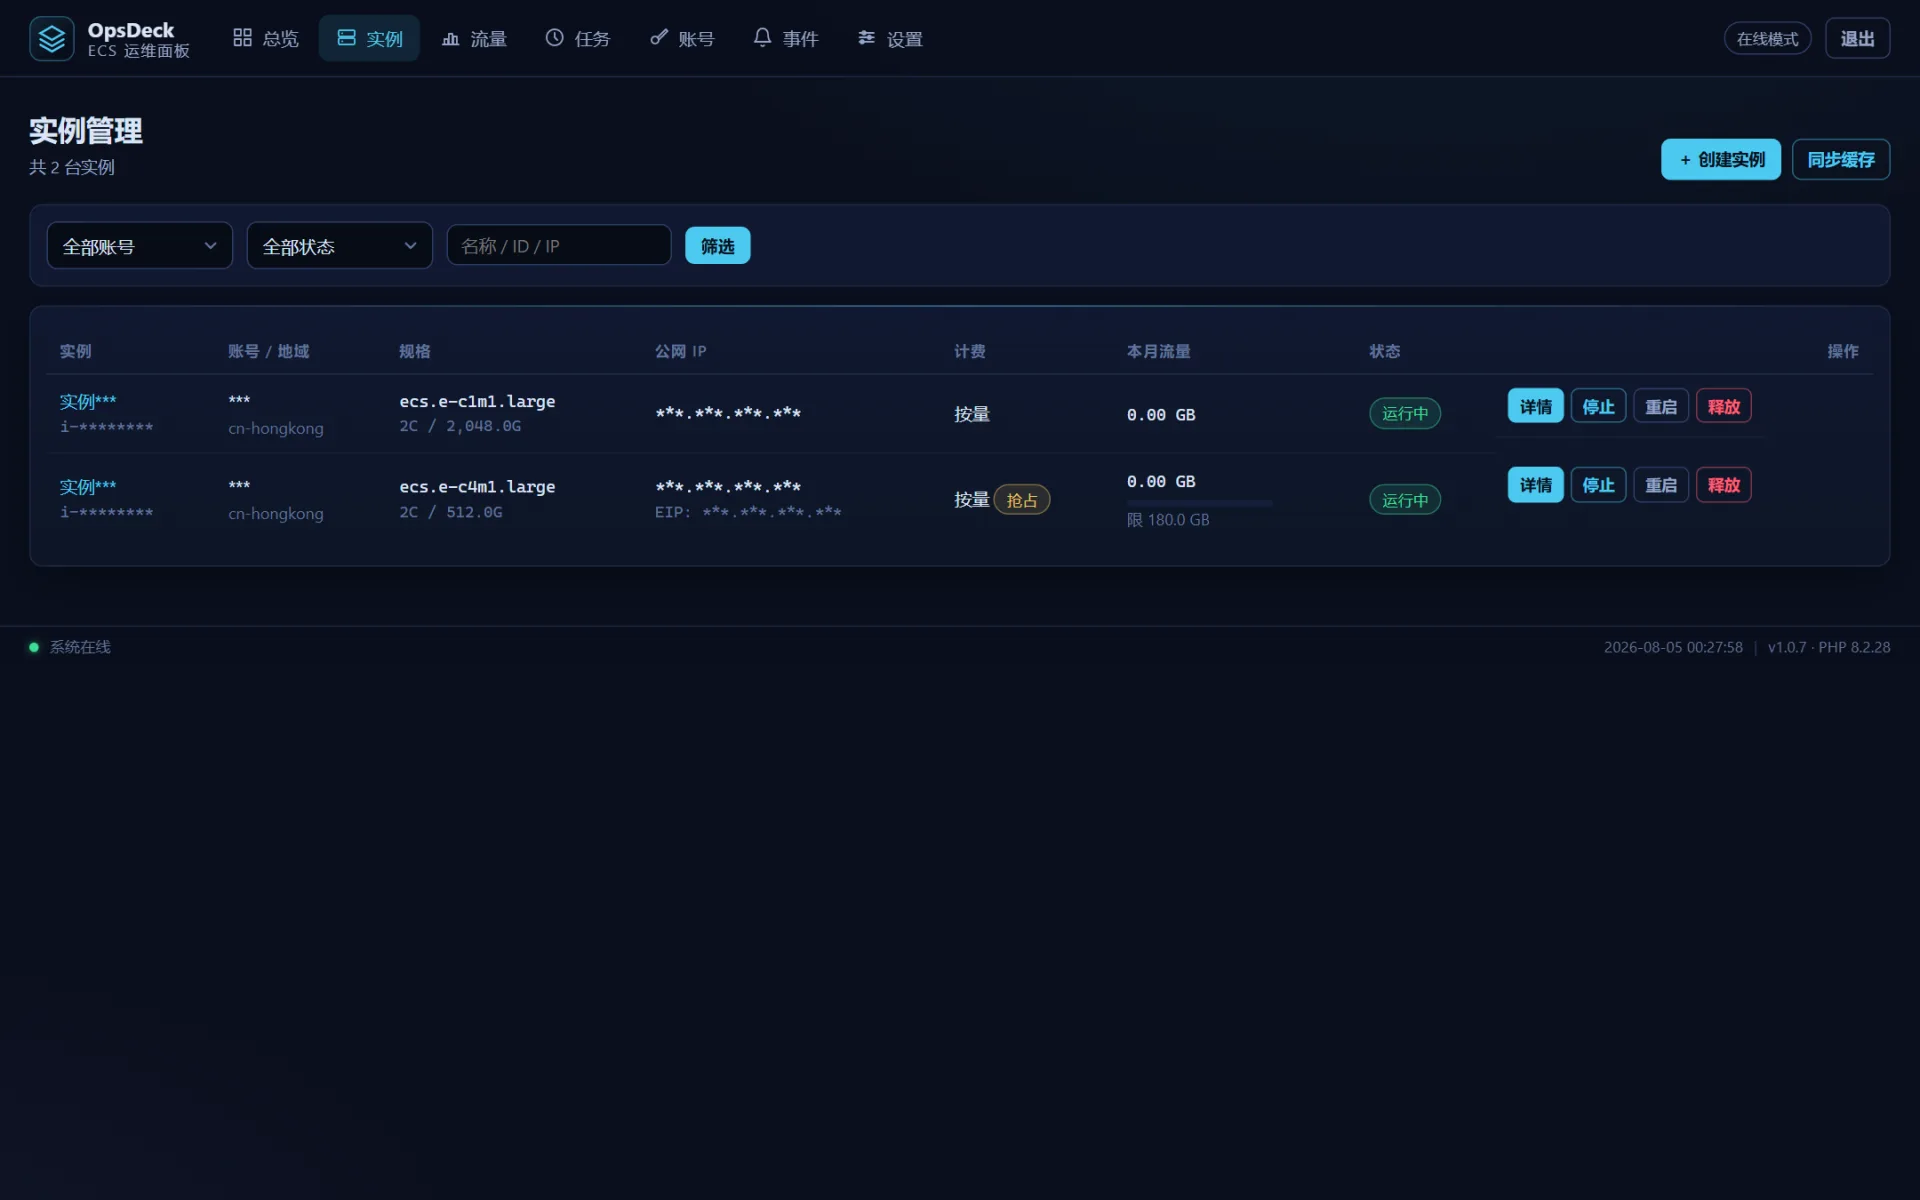Go to the 任务 tab
Image resolution: width=1920 pixels, height=1200 pixels.
click(578, 38)
